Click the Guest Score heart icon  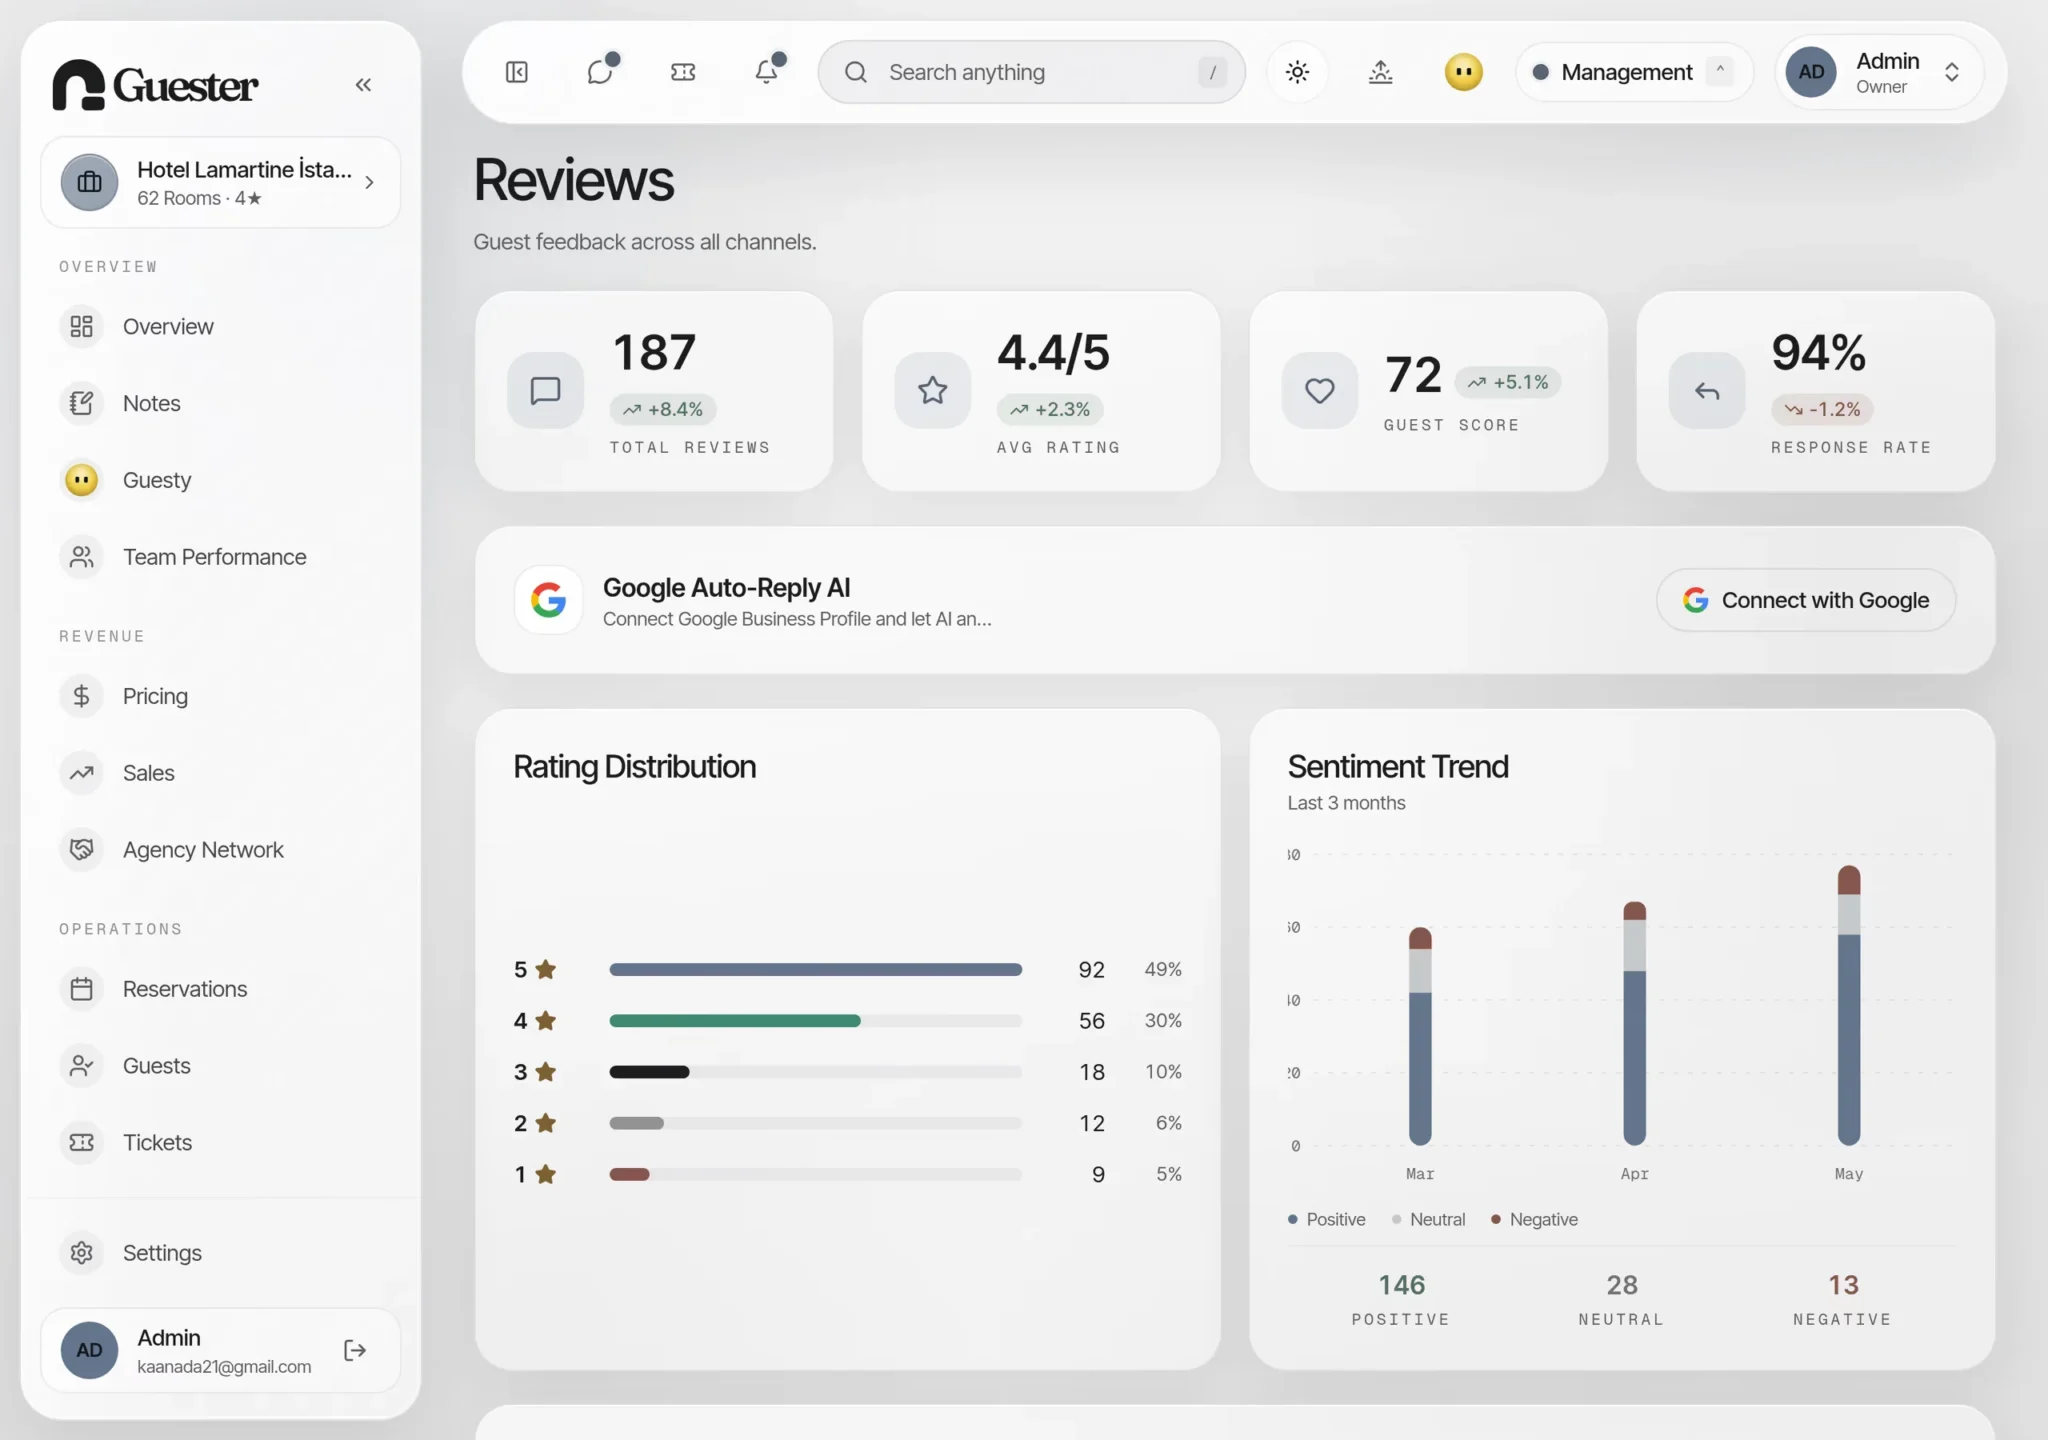[x=1320, y=391]
